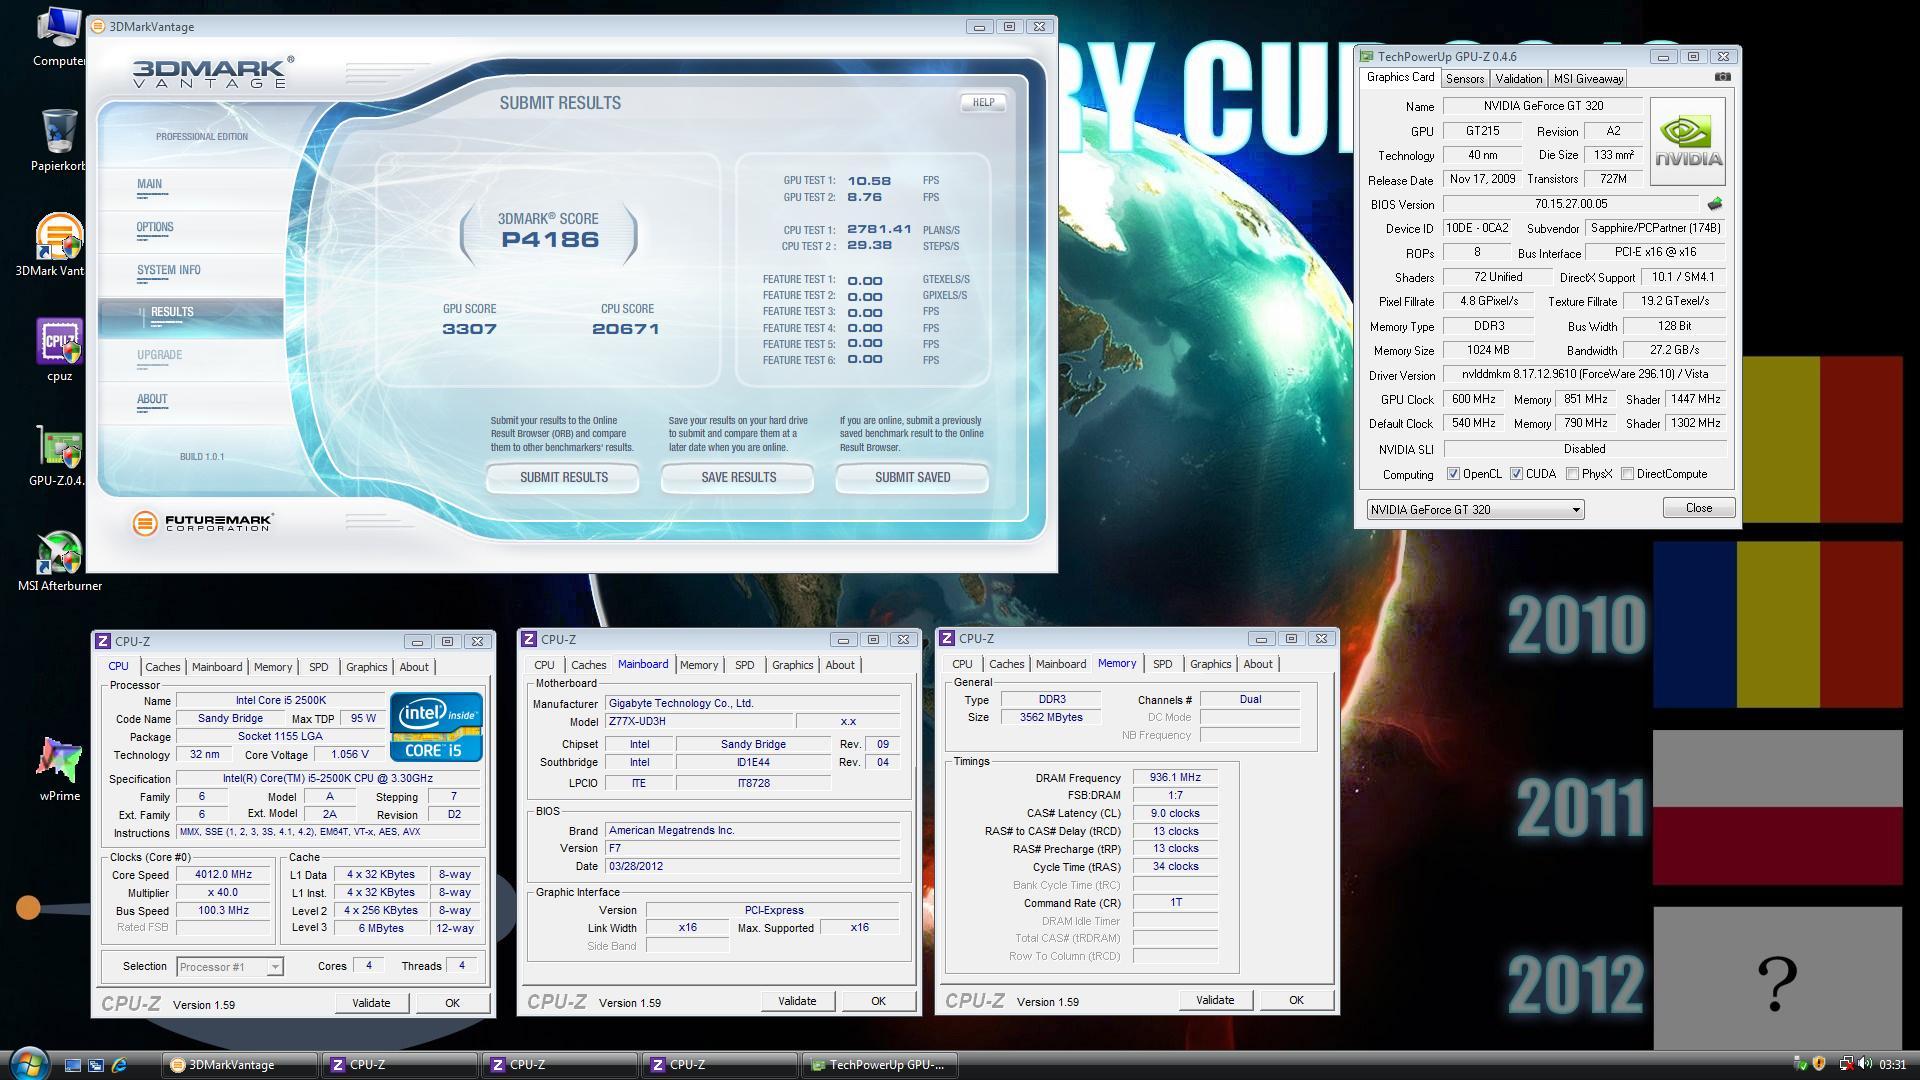Click the Switch Windows quick launch icon

pos(96,1065)
